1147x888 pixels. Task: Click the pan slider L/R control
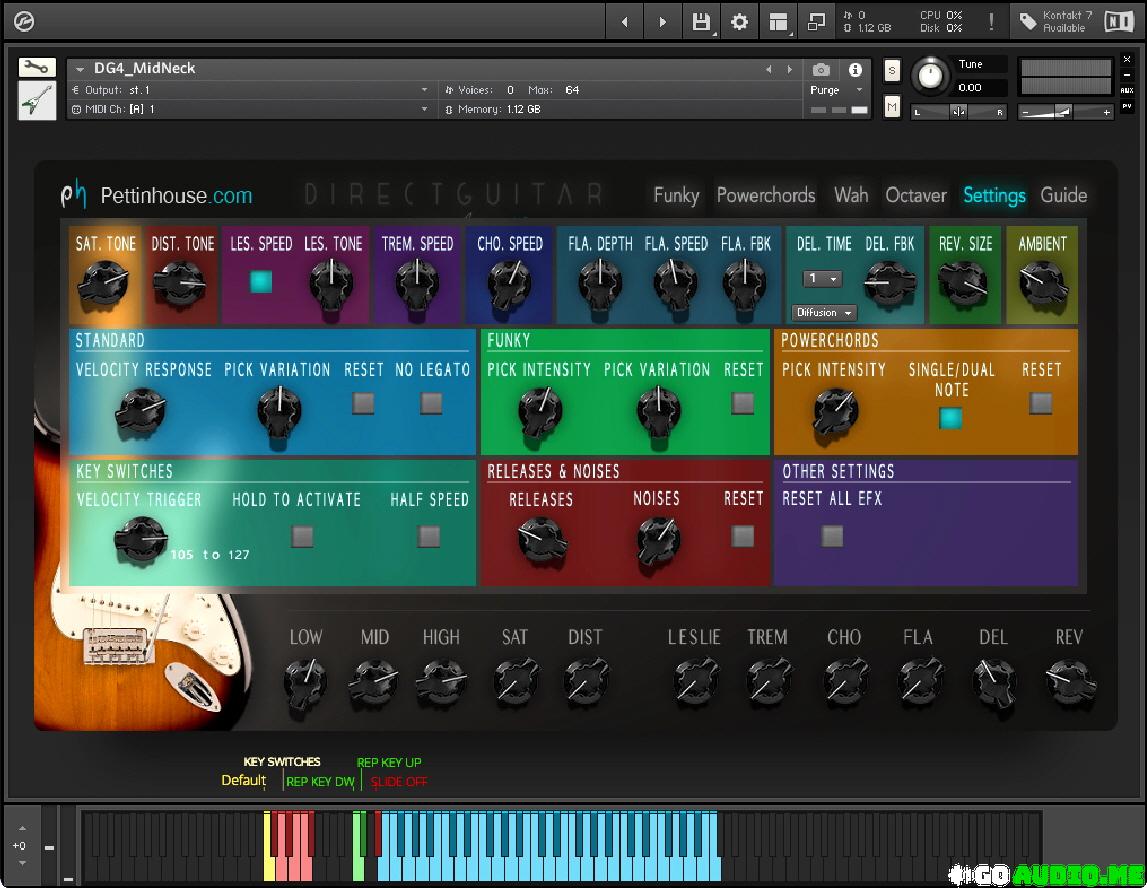pos(959,112)
